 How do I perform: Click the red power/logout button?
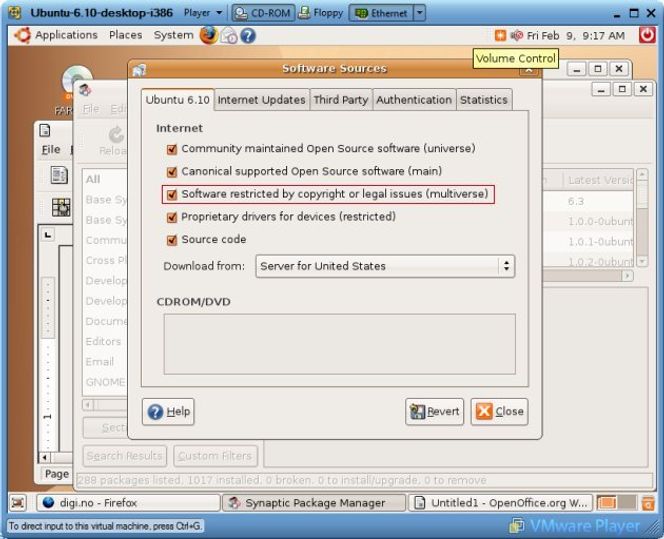tap(647, 35)
